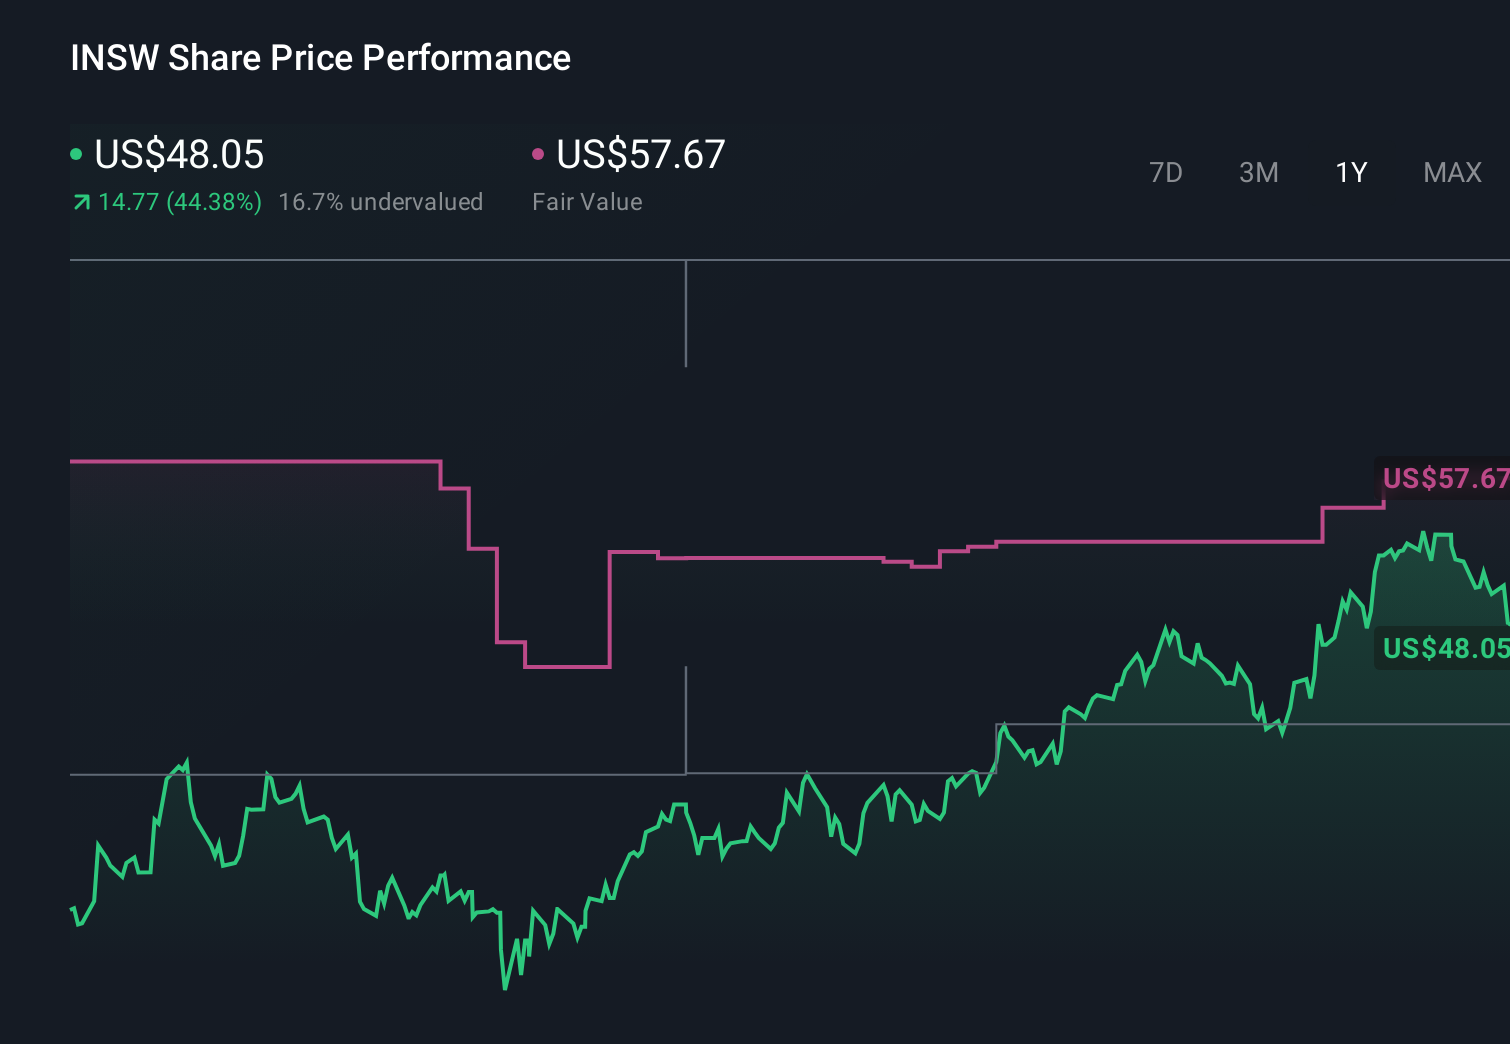Click the pink Fair Value legend dot
The height and width of the screenshot is (1044, 1510).
tap(539, 153)
